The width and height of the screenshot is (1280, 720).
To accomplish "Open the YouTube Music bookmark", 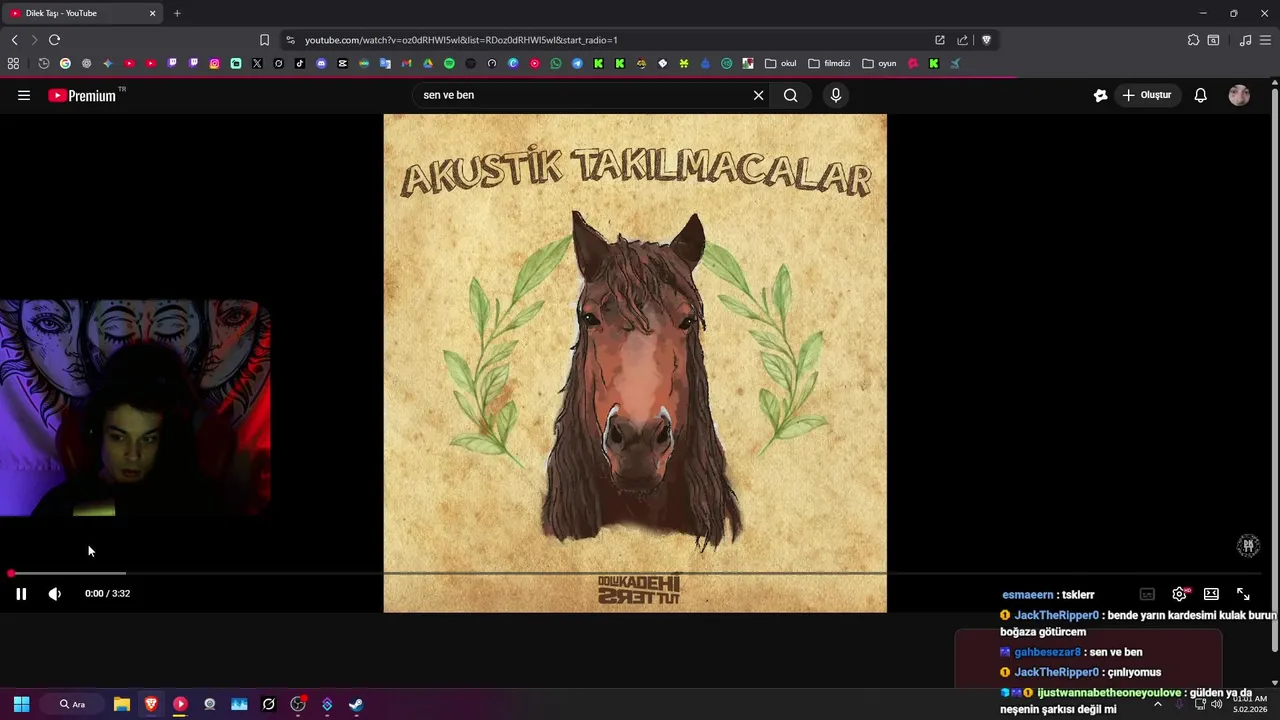I will pos(535,63).
